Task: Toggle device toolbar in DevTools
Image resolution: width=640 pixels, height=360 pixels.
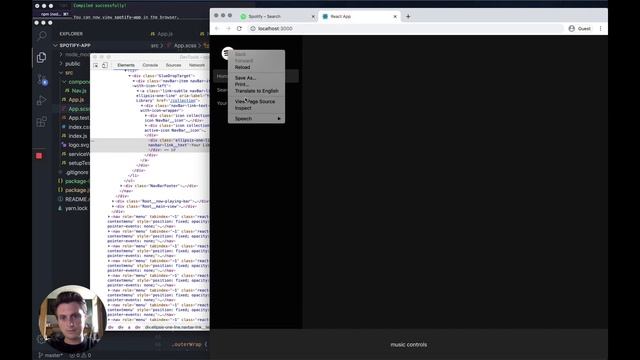Action: coord(105,65)
